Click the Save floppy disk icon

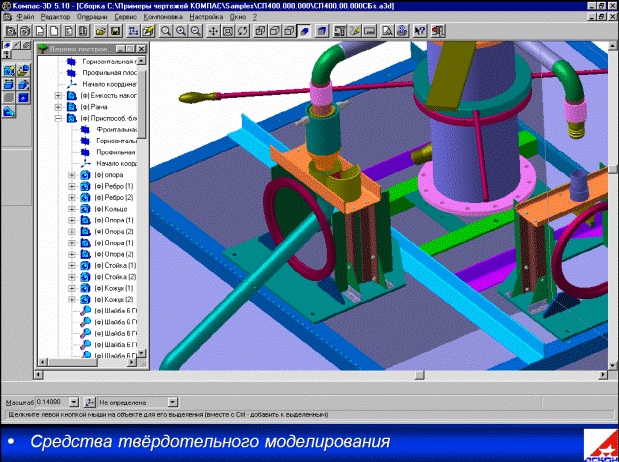[x=115, y=31]
